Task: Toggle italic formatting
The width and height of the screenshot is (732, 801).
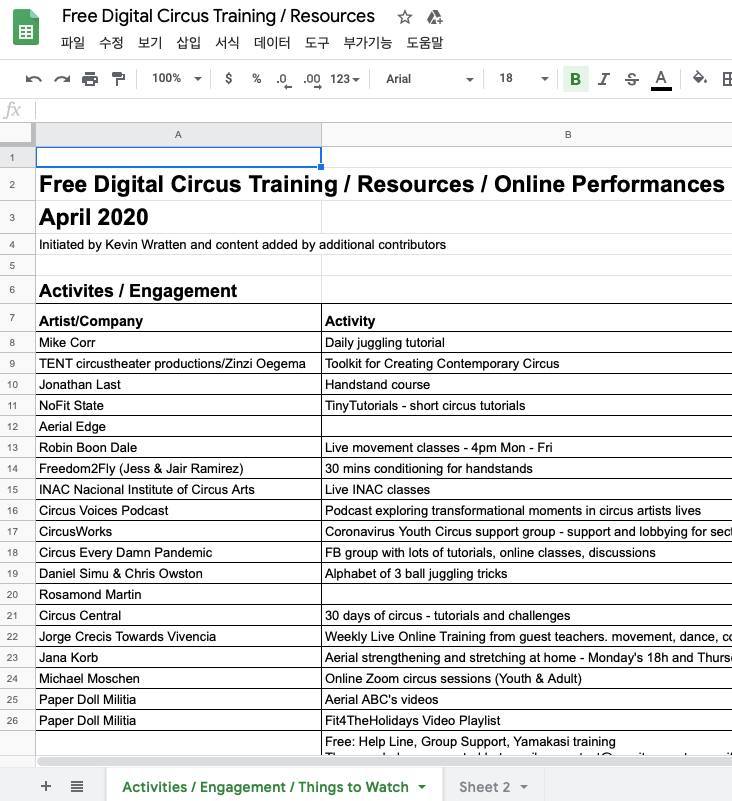Action: tap(604, 79)
